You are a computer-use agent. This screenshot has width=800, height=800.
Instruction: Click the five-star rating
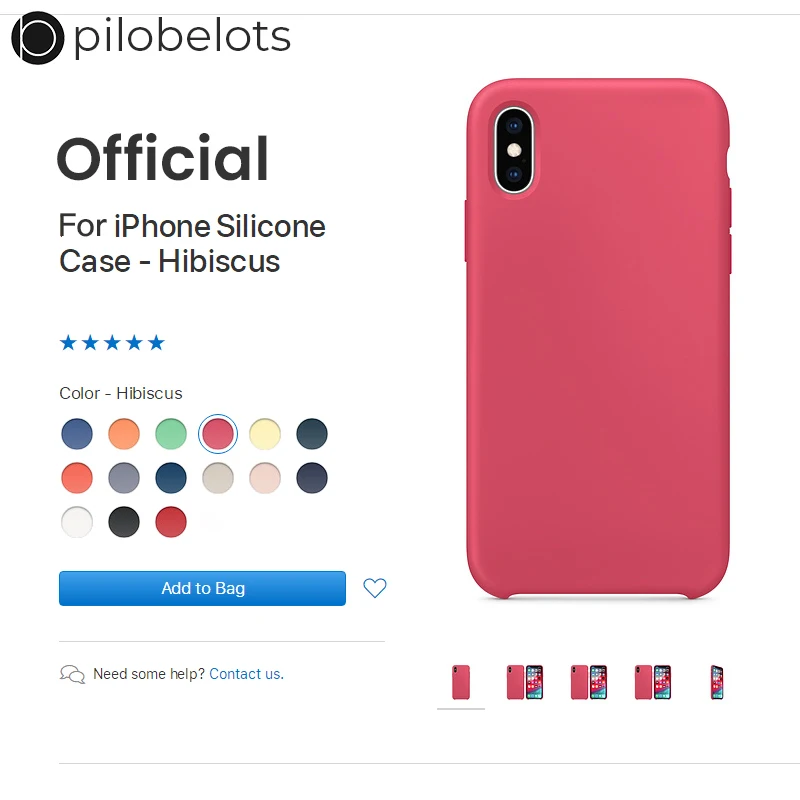112,342
